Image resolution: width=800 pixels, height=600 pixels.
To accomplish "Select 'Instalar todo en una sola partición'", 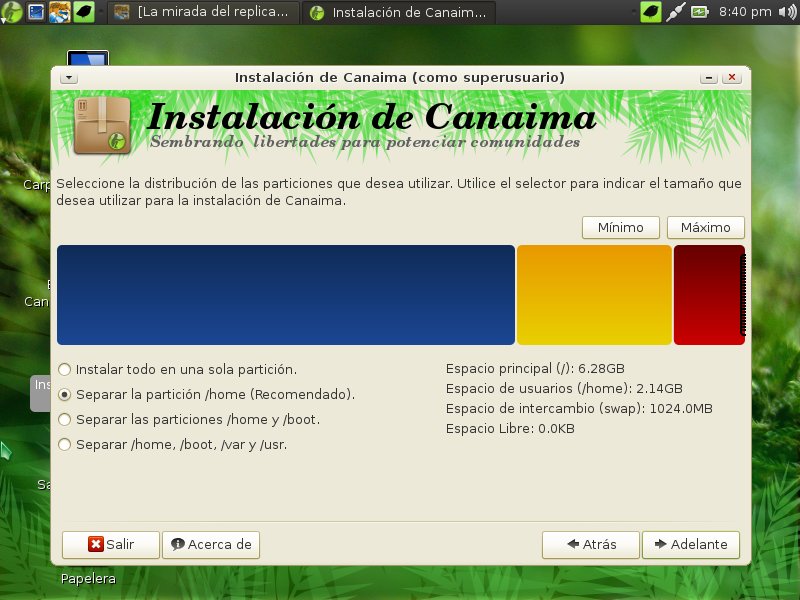I will pos(65,368).
